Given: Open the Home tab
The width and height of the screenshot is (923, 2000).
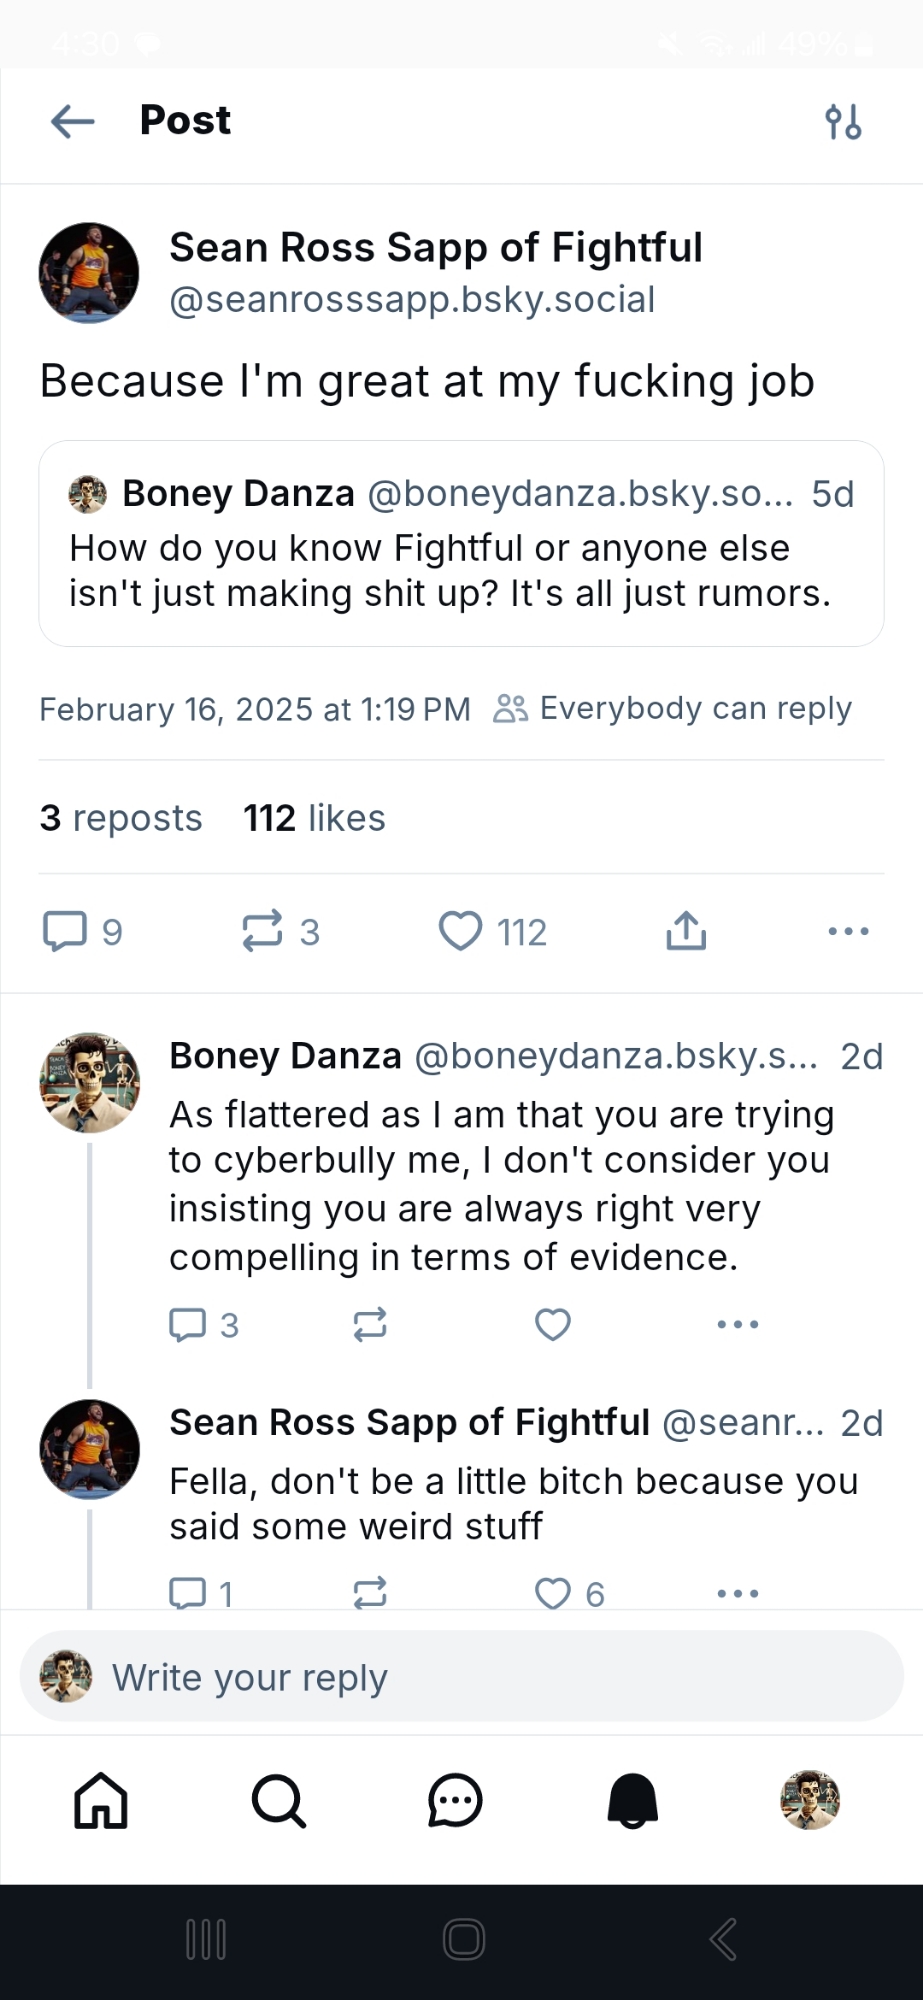Looking at the screenshot, I should pos(101,1800).
